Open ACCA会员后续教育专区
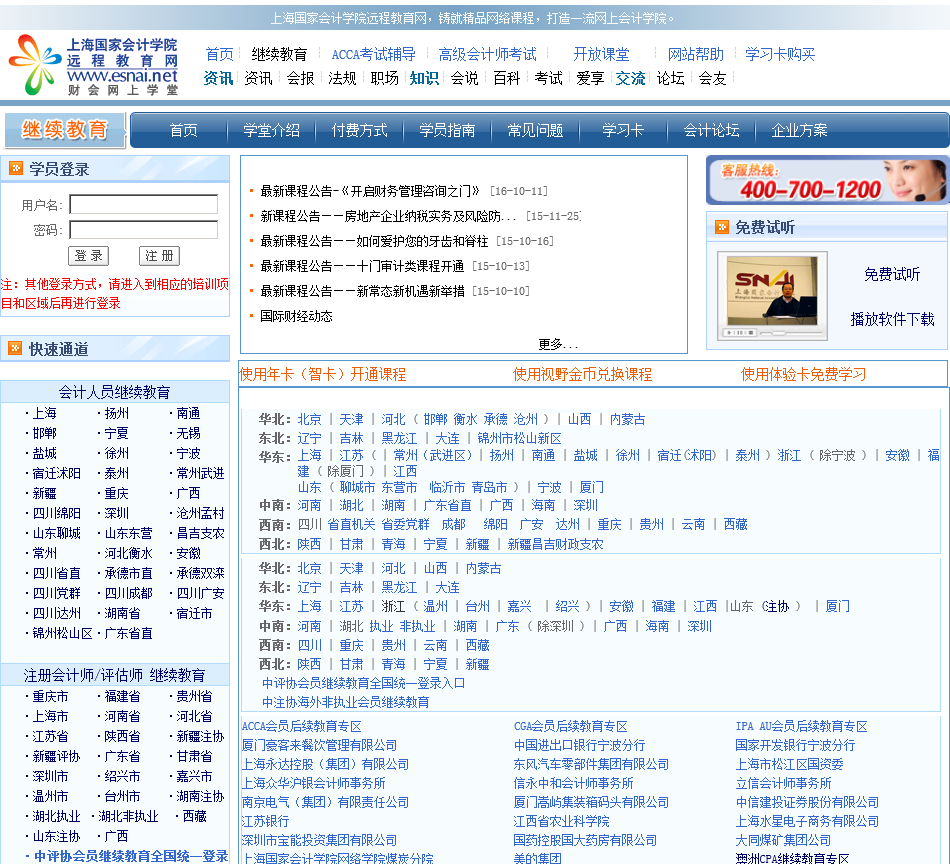950x864 pixels. (x=301, y=726)
